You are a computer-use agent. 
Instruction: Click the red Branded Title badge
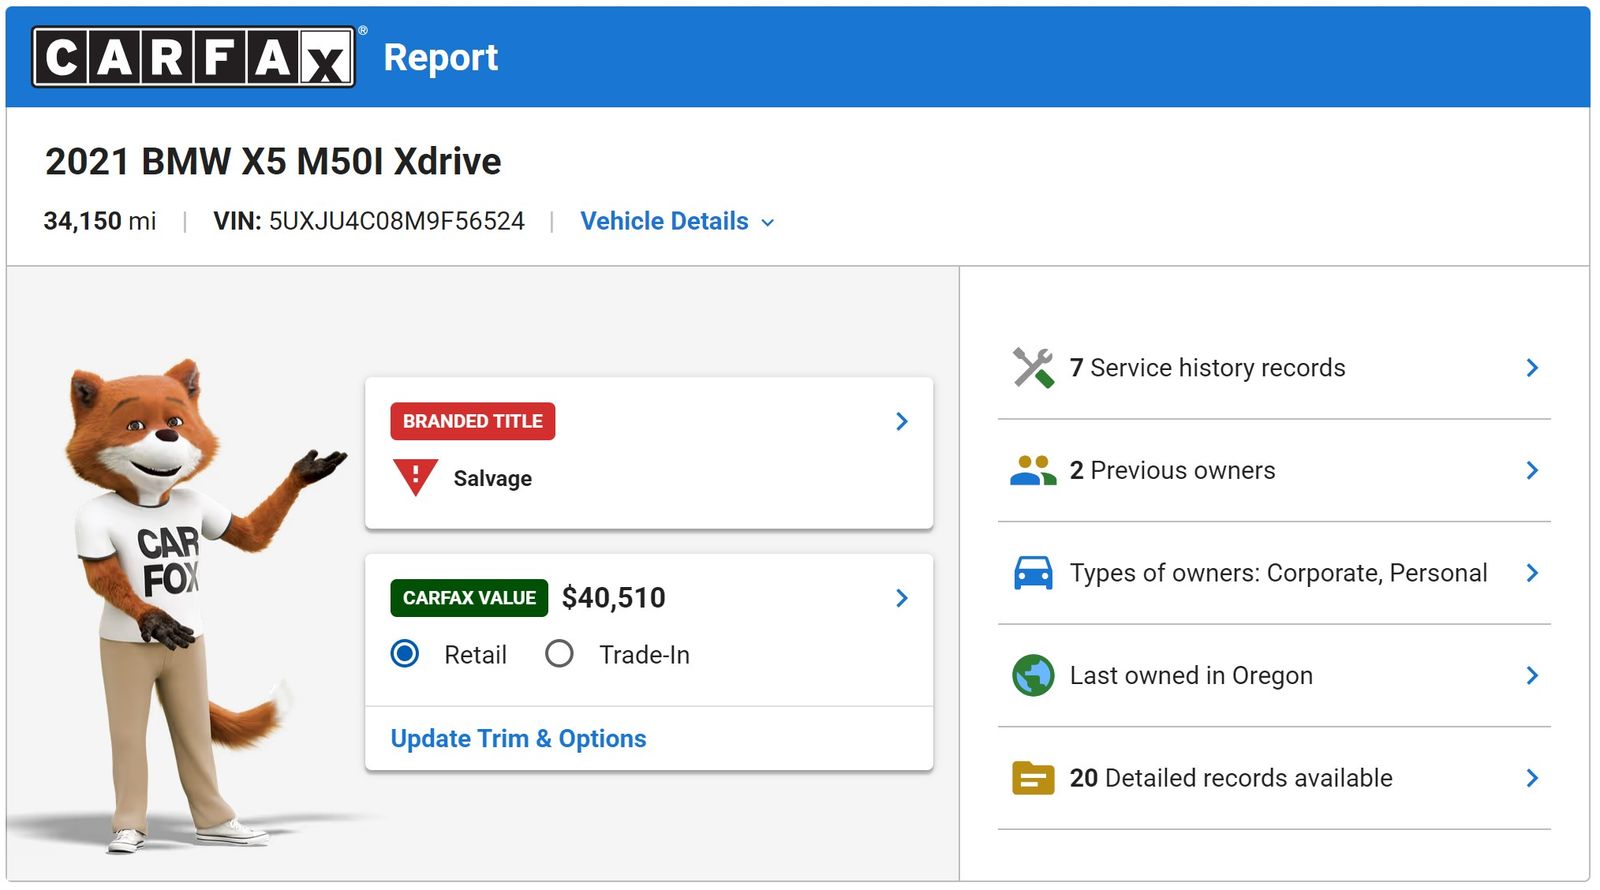(x=472, y=421)
